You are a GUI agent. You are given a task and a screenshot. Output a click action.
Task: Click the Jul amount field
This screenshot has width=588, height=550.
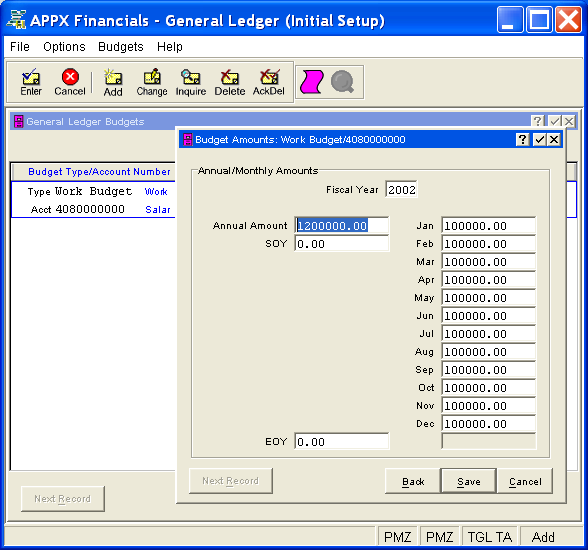click(489, 334)
